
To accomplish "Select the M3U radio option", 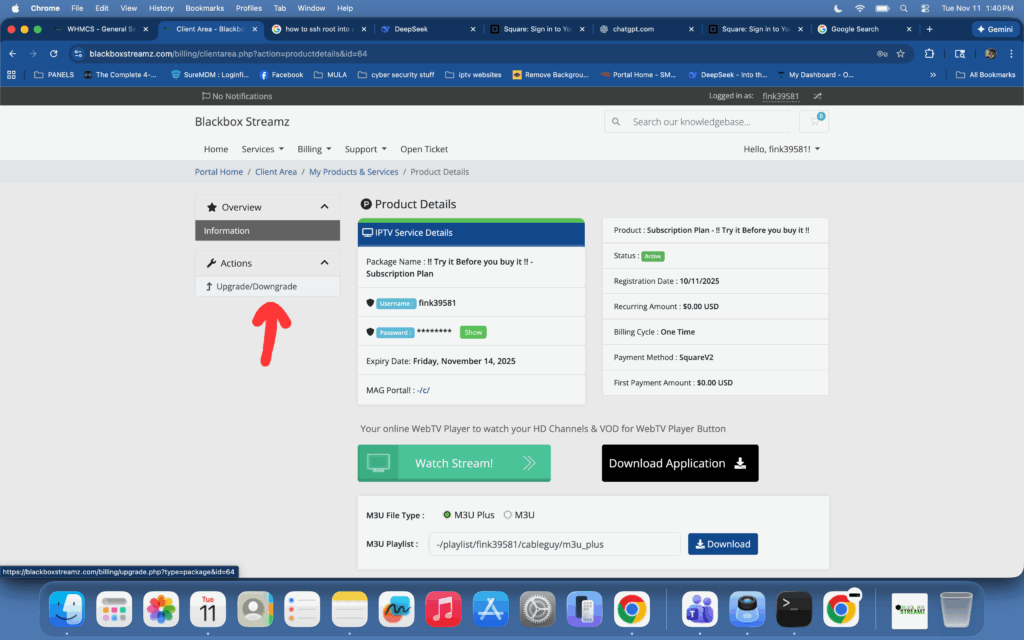I will (507, 515).
